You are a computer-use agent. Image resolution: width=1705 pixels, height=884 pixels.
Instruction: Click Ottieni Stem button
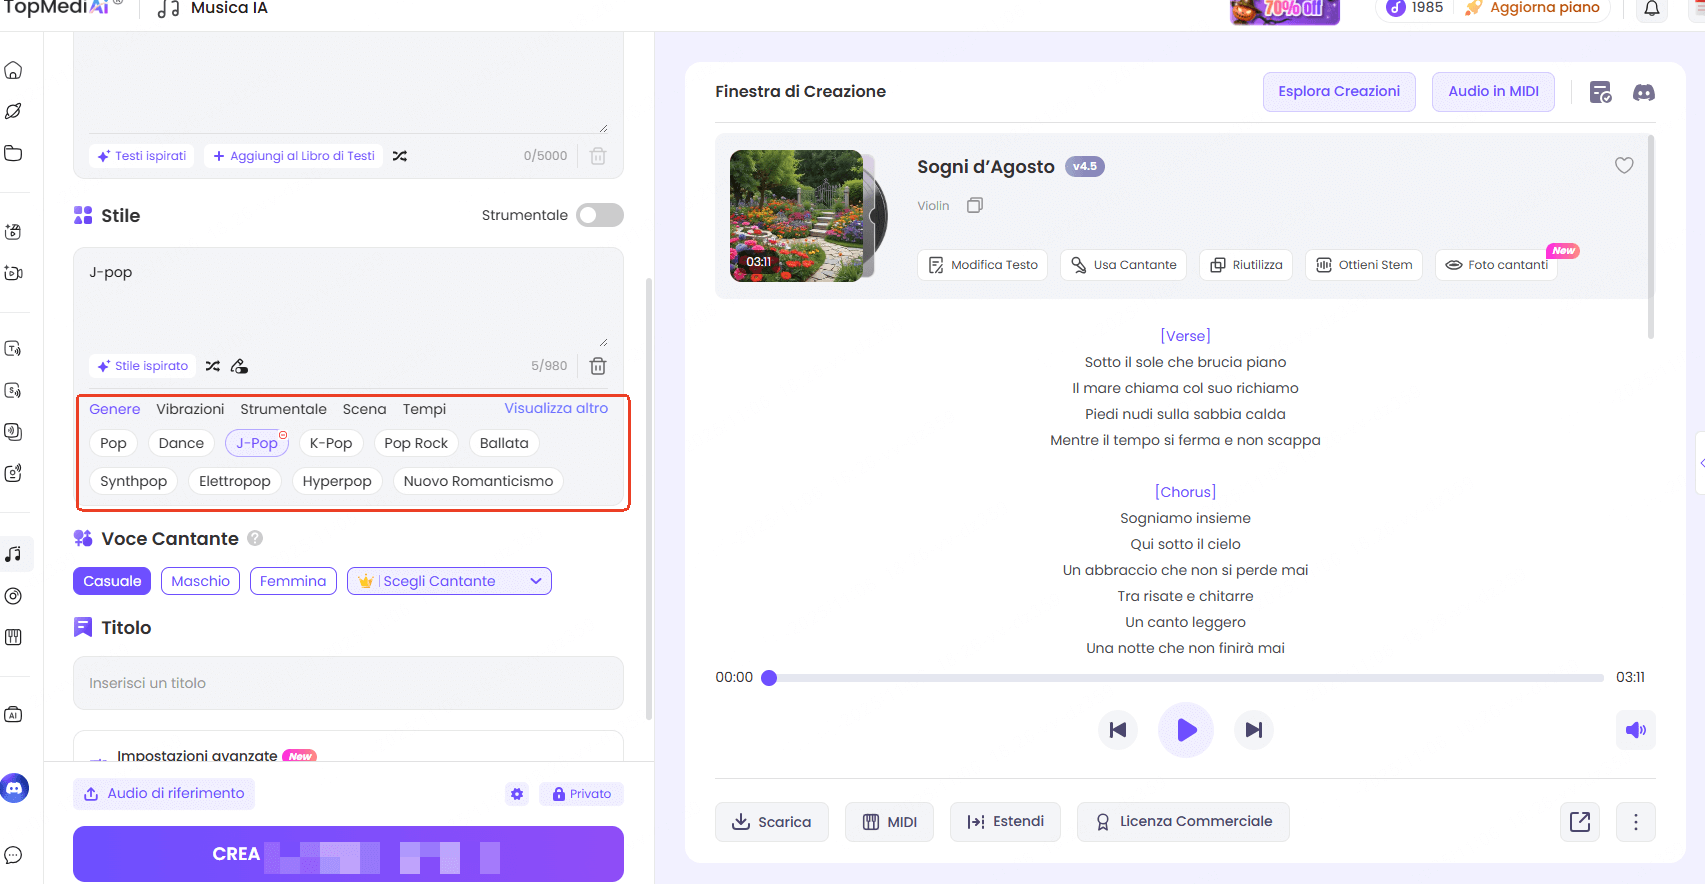[1364, 265]
